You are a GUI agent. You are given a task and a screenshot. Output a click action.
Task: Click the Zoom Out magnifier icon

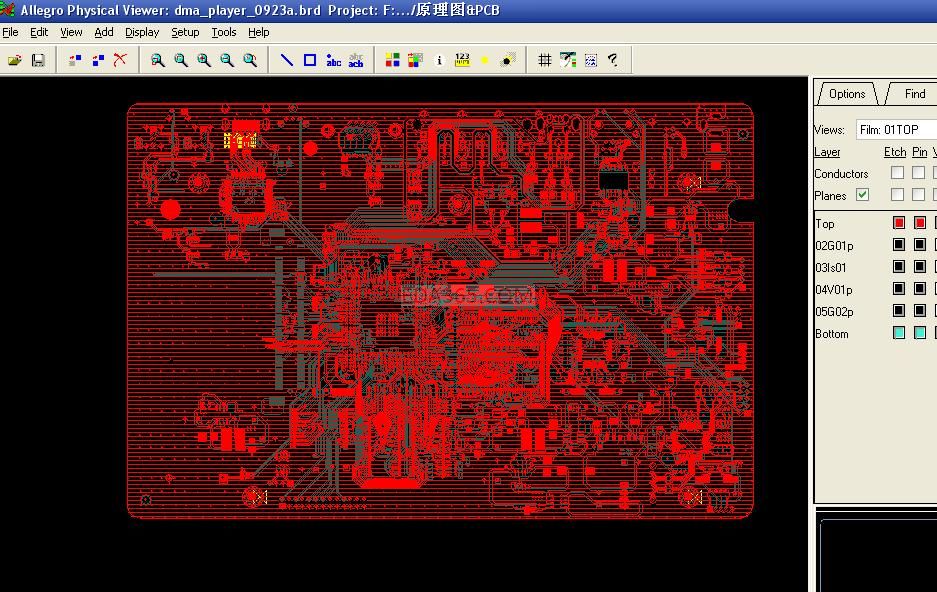[x=226, y=60]
